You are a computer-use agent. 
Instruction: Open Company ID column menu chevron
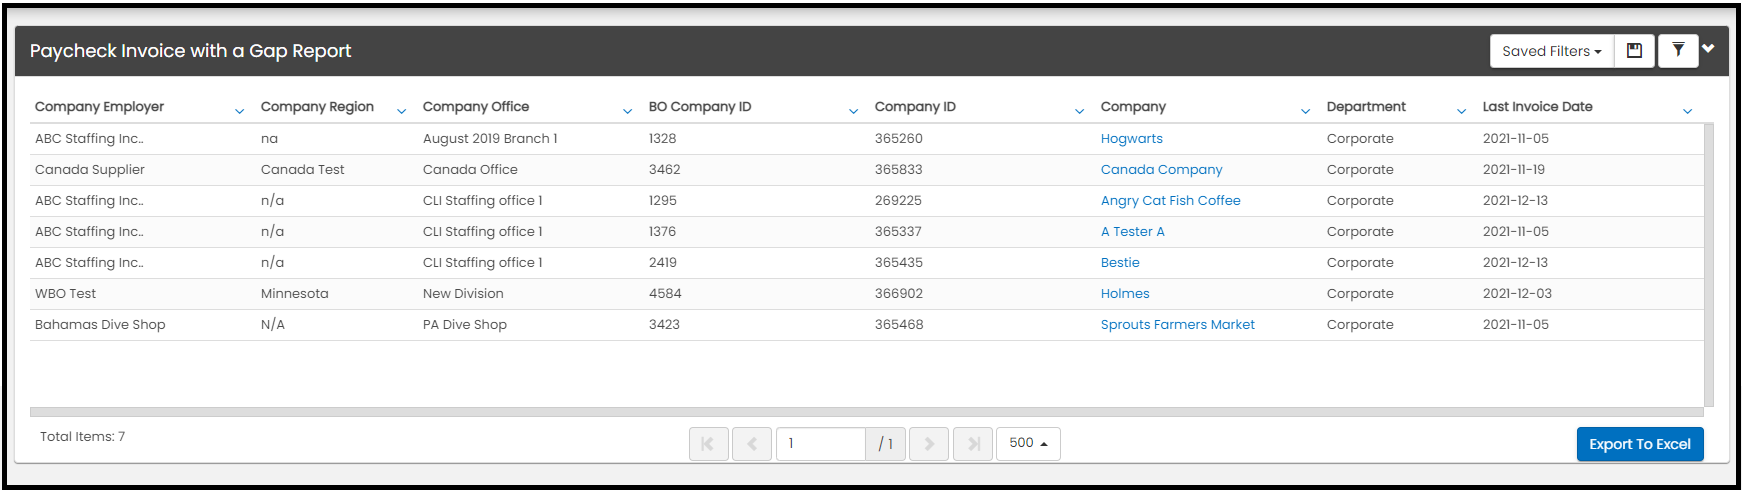pyautogui.click(x=1079, y=111)
